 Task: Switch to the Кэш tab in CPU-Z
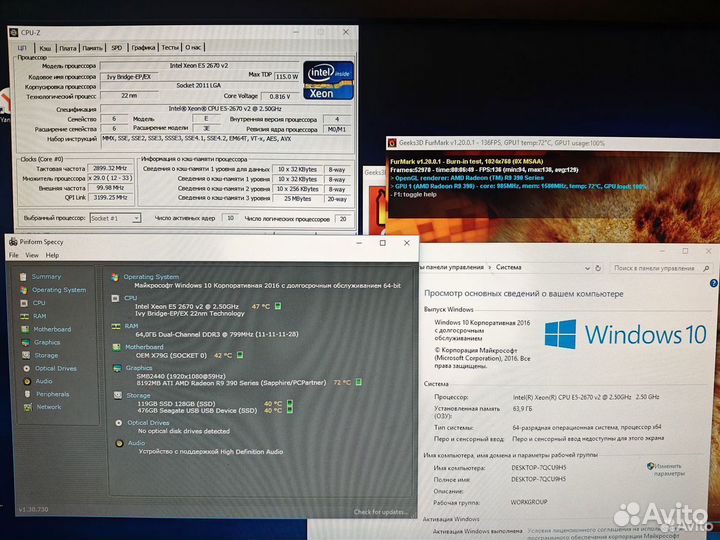pos(45,48)
